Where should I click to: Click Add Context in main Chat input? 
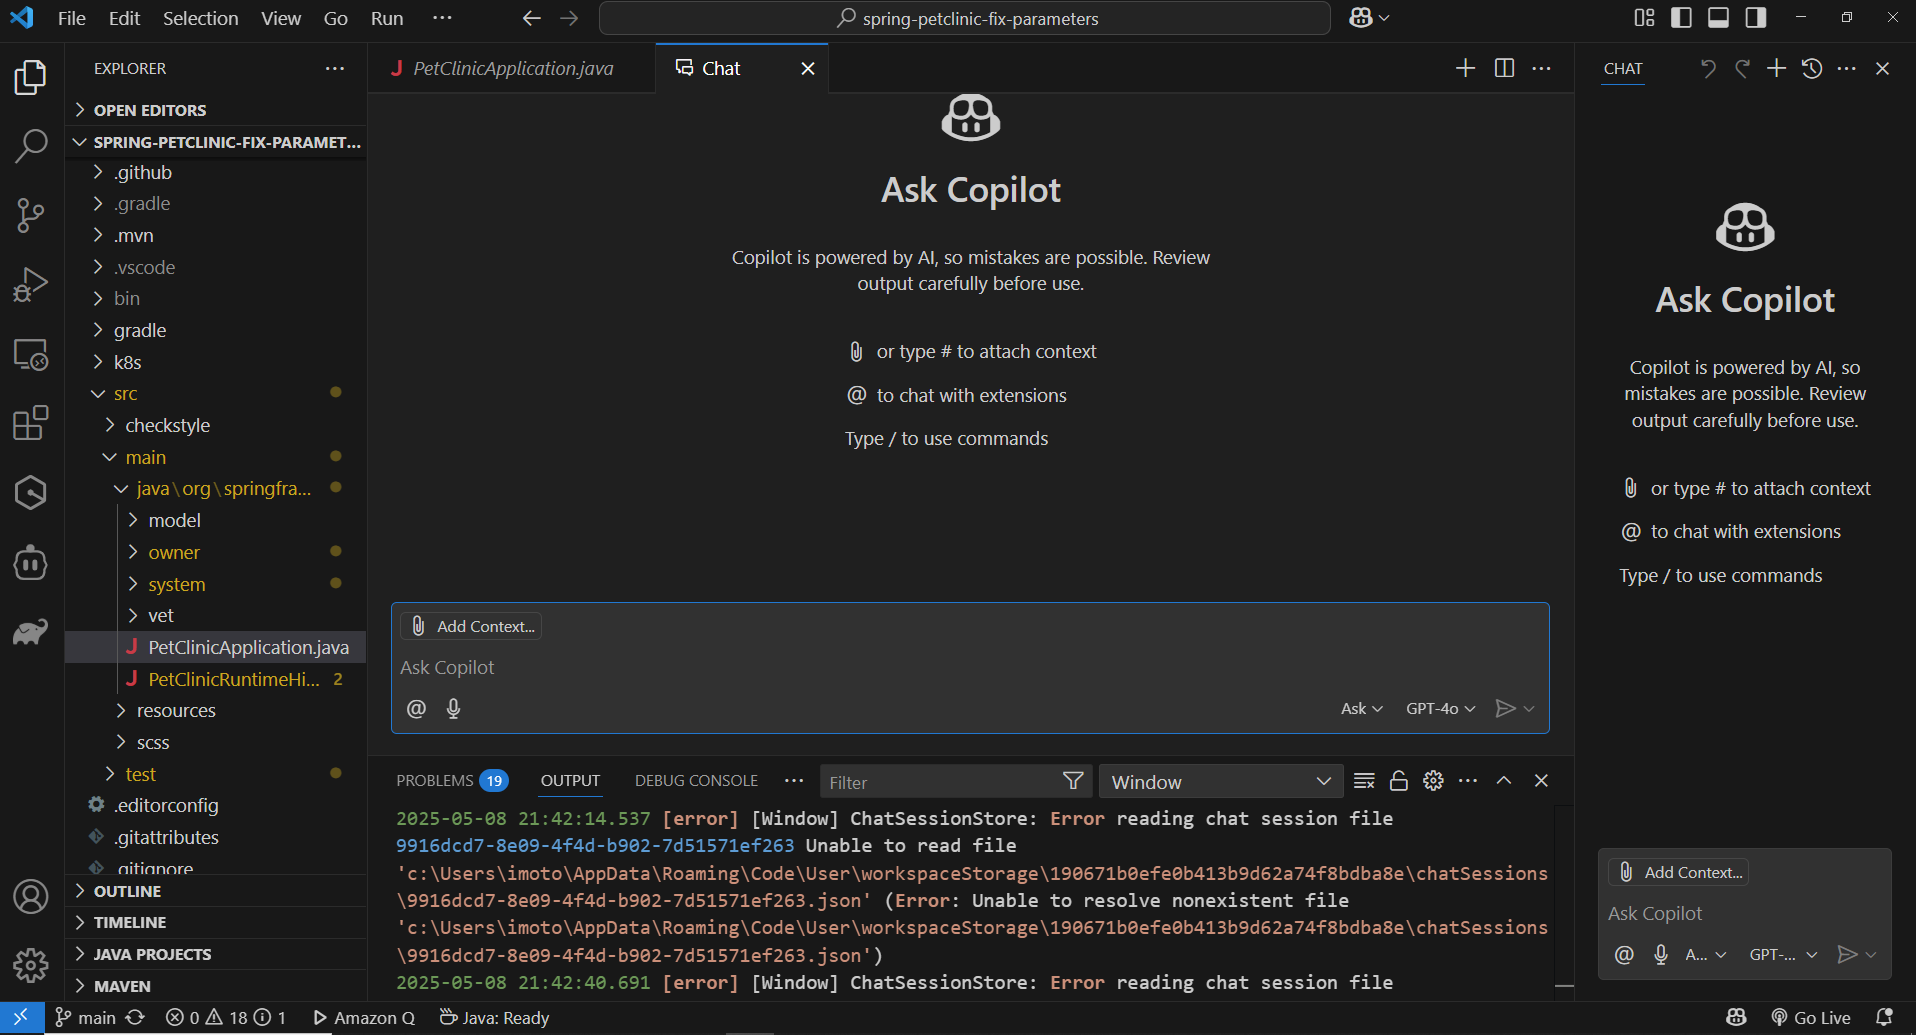coord(472,627)
